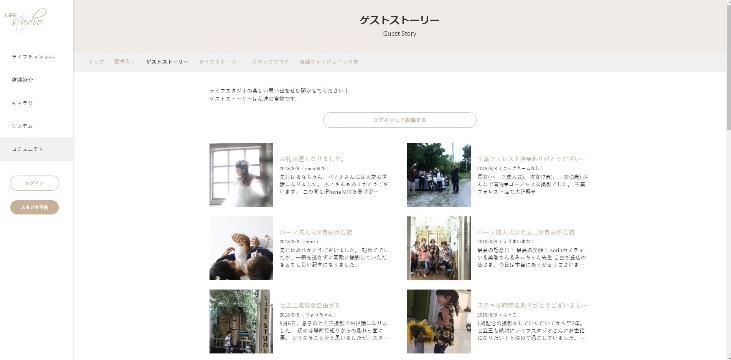Open the システム sidebar menu item
The width and height of the screenshot is (731, 360).
coord(22,126)
